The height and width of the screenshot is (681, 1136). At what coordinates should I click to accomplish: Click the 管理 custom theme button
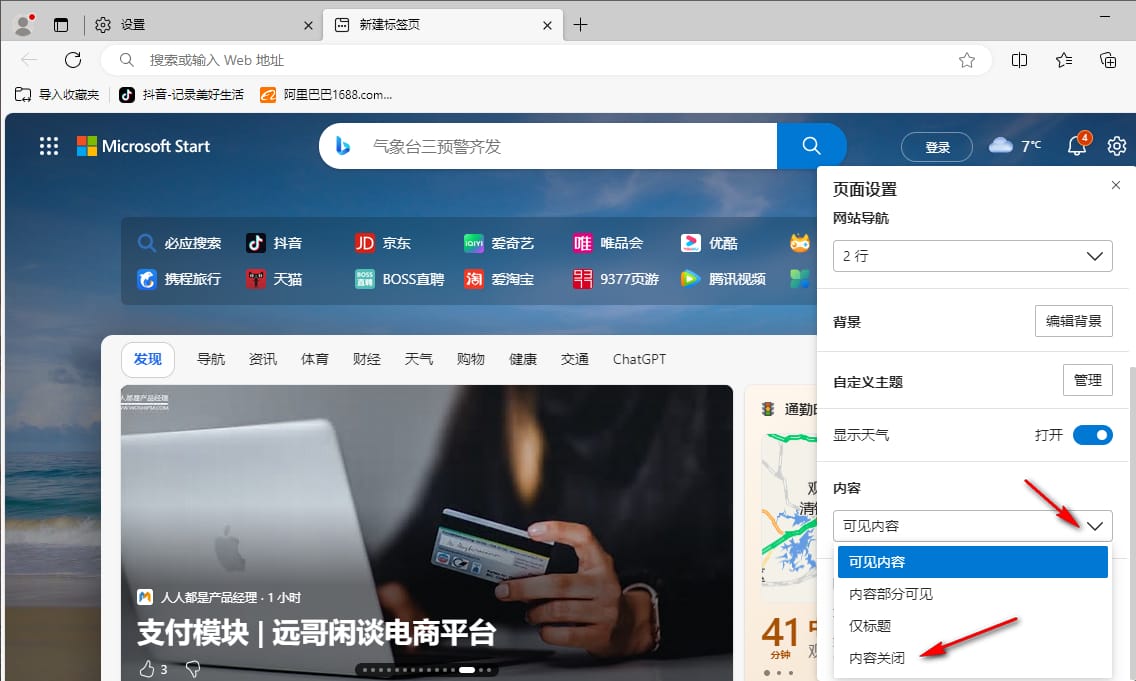pos(1087,380)
